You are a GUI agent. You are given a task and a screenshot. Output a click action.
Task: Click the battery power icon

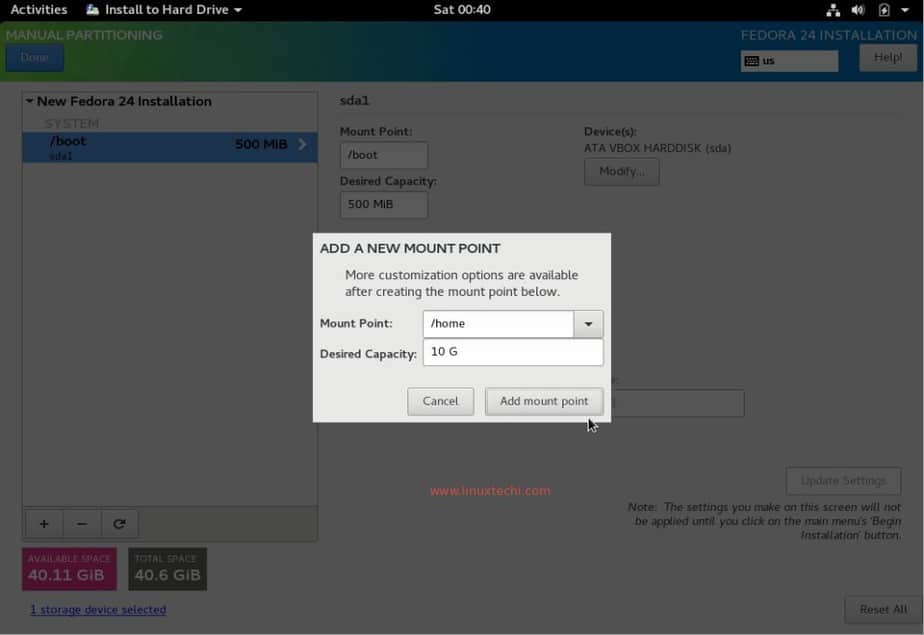click(x=884, y=10)
